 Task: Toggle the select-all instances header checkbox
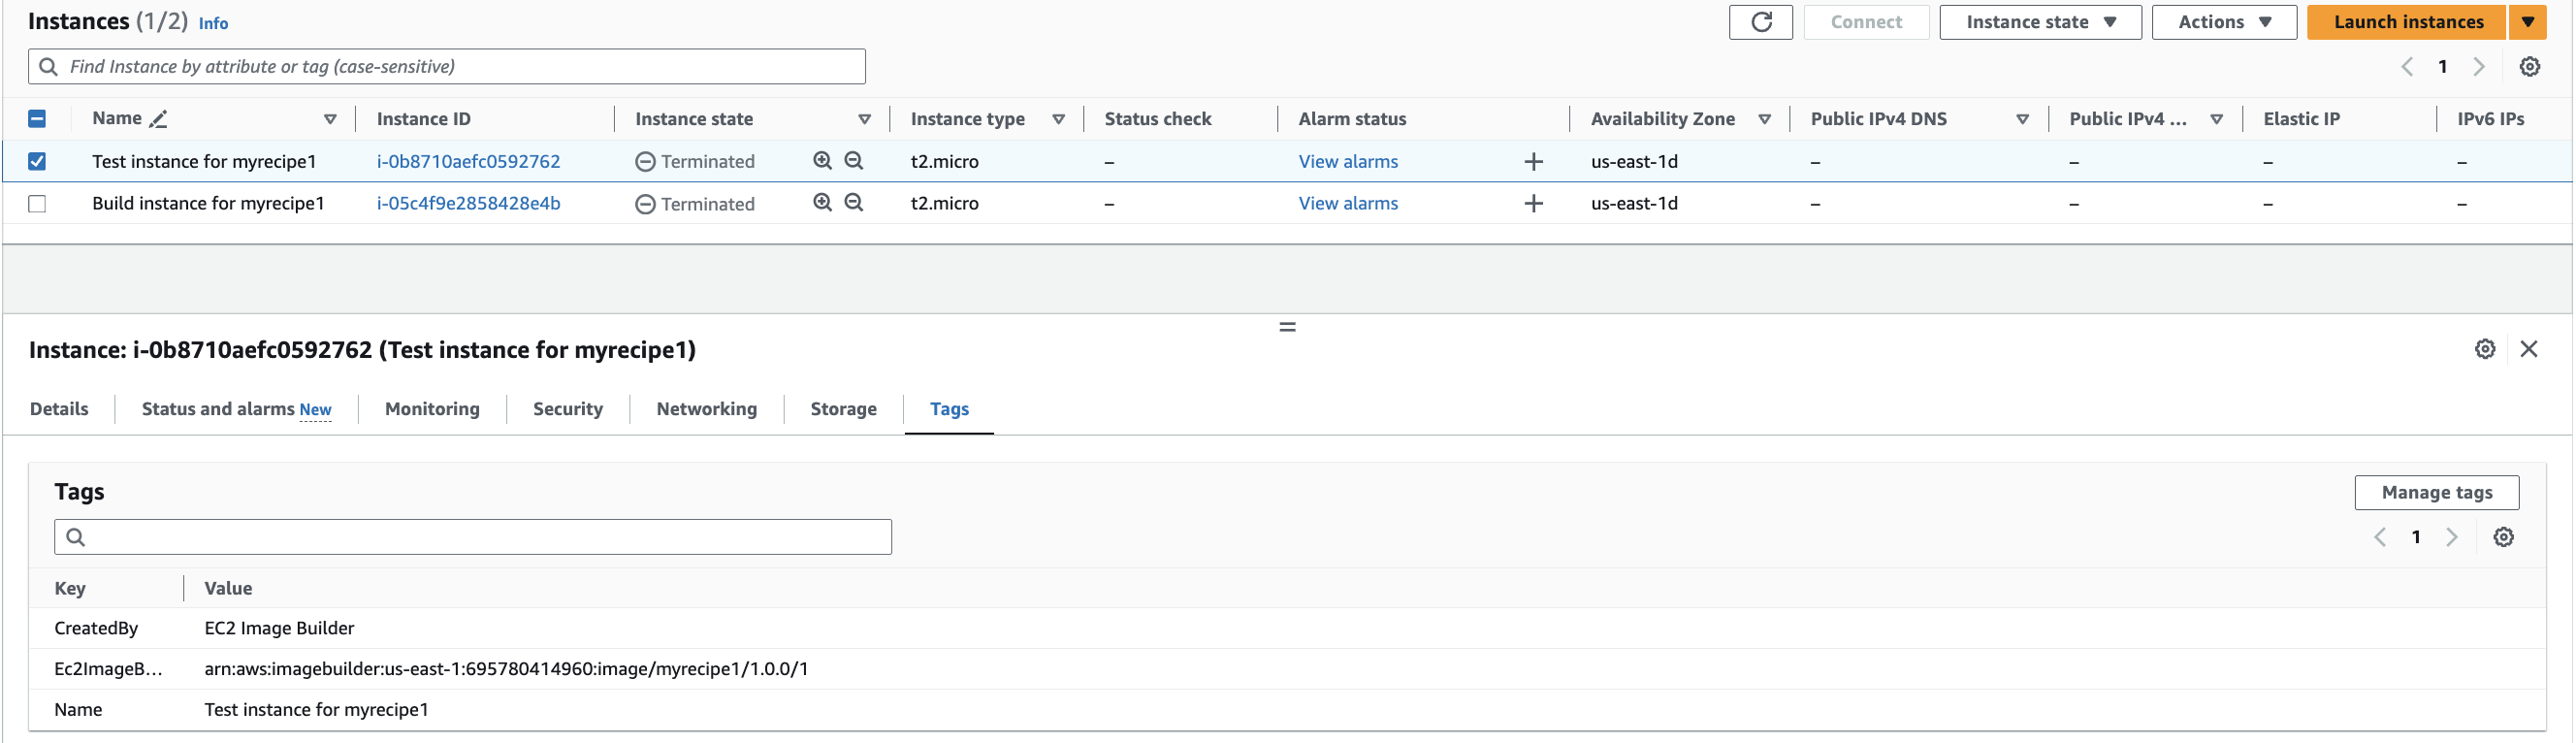pyautogui.click(x=37, y=119)
